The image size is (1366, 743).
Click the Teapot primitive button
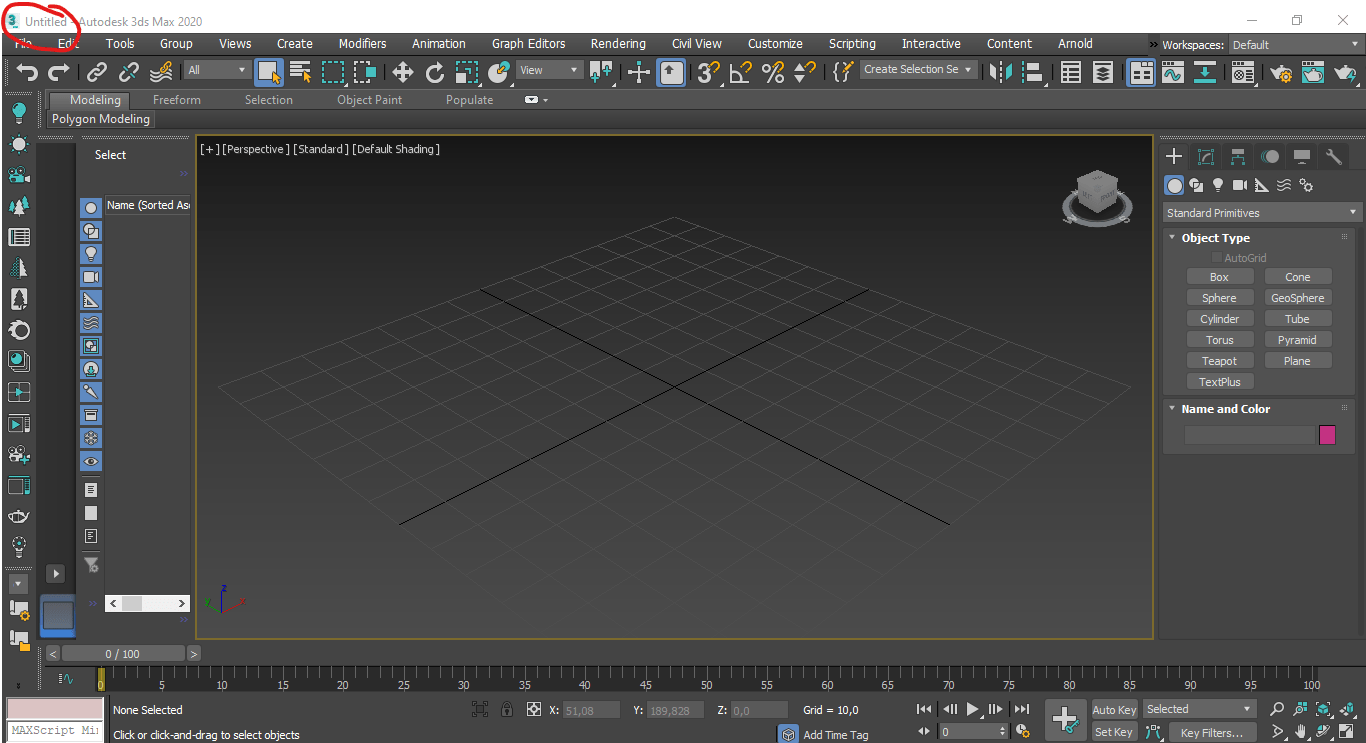[1219, 361]
